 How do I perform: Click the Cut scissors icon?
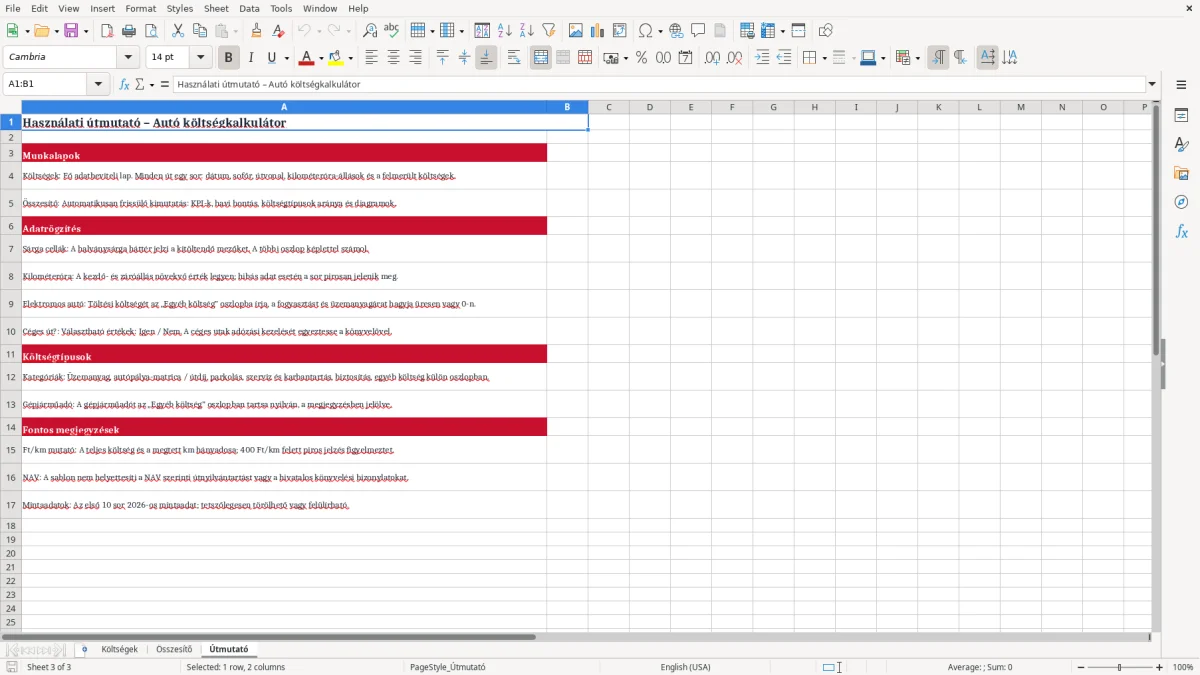[x=177, y=31]
